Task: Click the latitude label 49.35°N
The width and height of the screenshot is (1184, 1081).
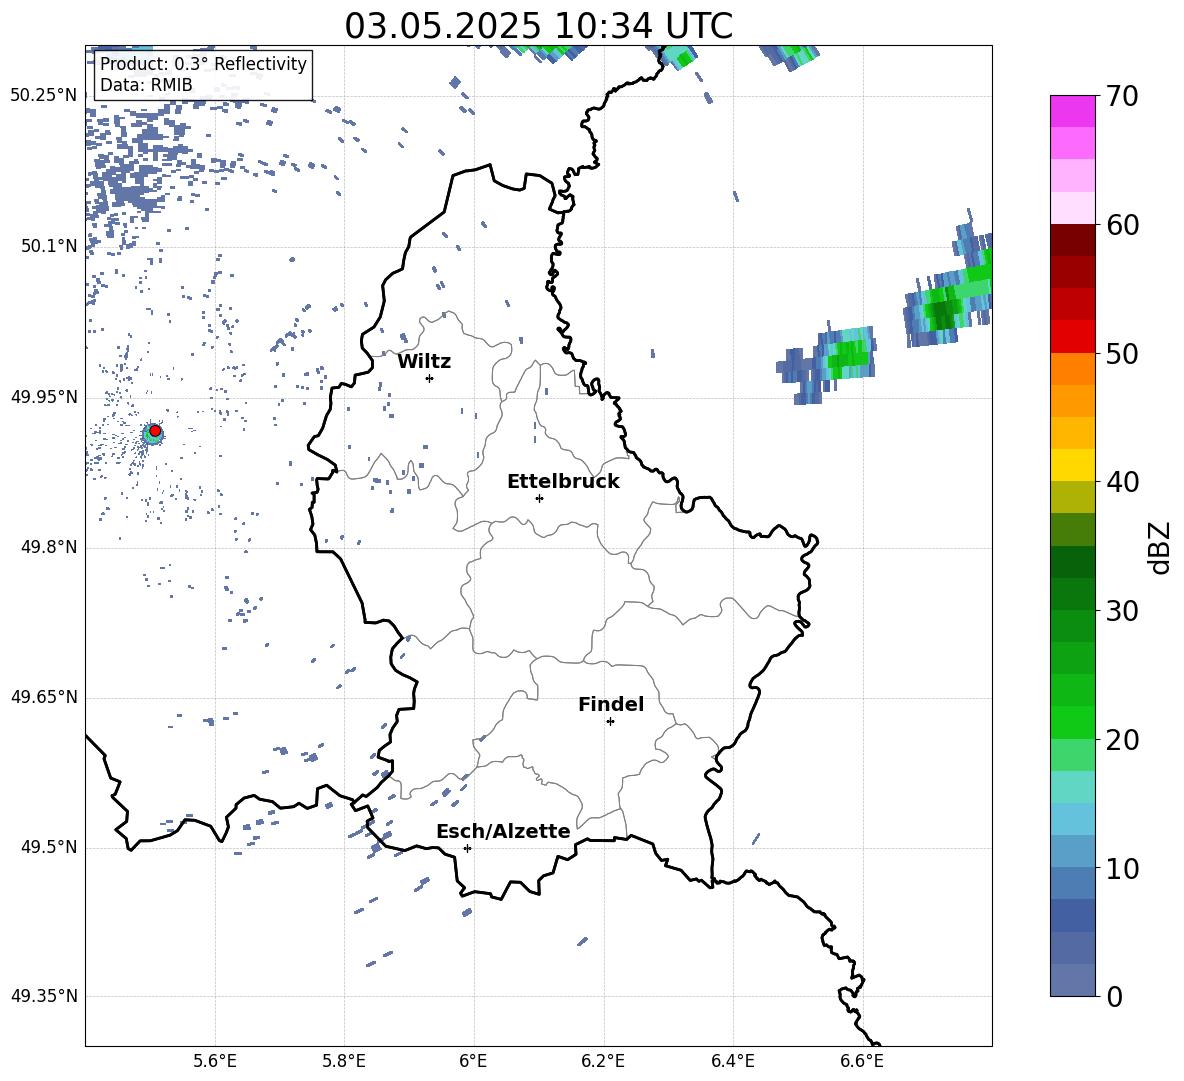Action: point(44,996)
